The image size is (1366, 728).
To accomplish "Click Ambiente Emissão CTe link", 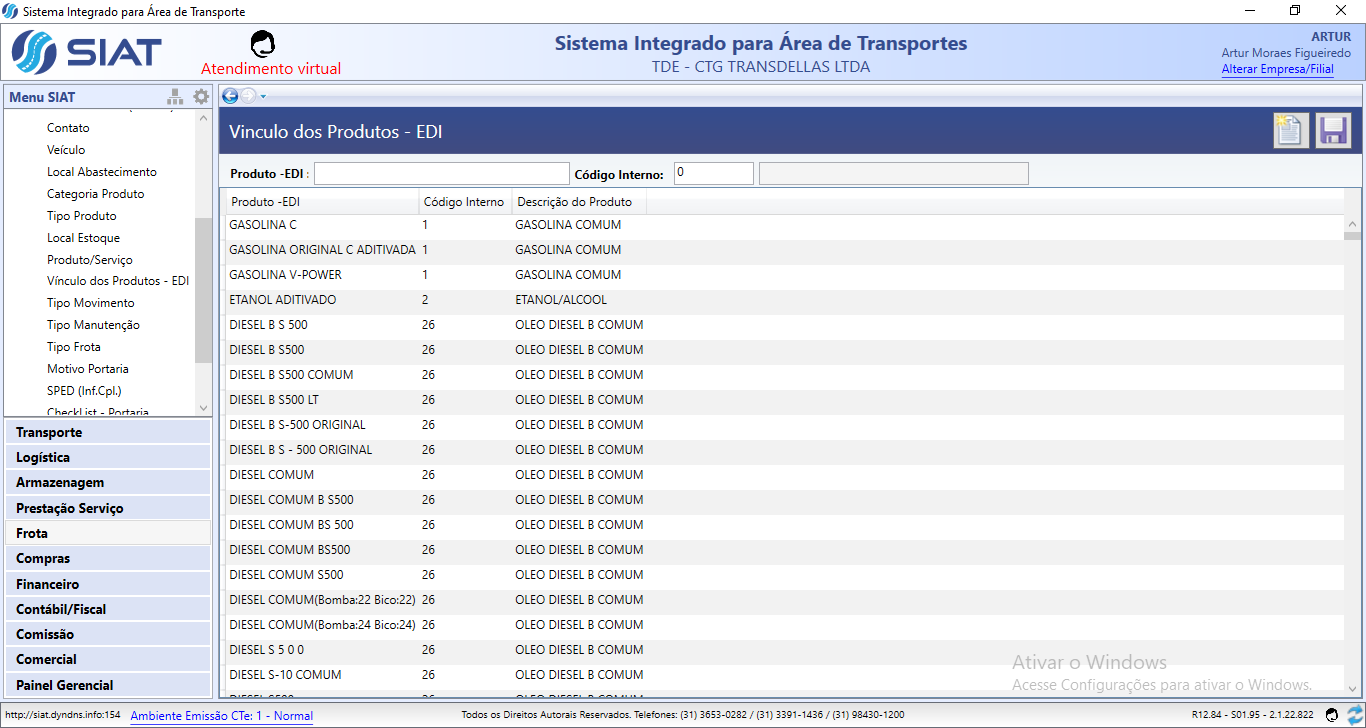I will pyautogui.click(x=221, y=716).
